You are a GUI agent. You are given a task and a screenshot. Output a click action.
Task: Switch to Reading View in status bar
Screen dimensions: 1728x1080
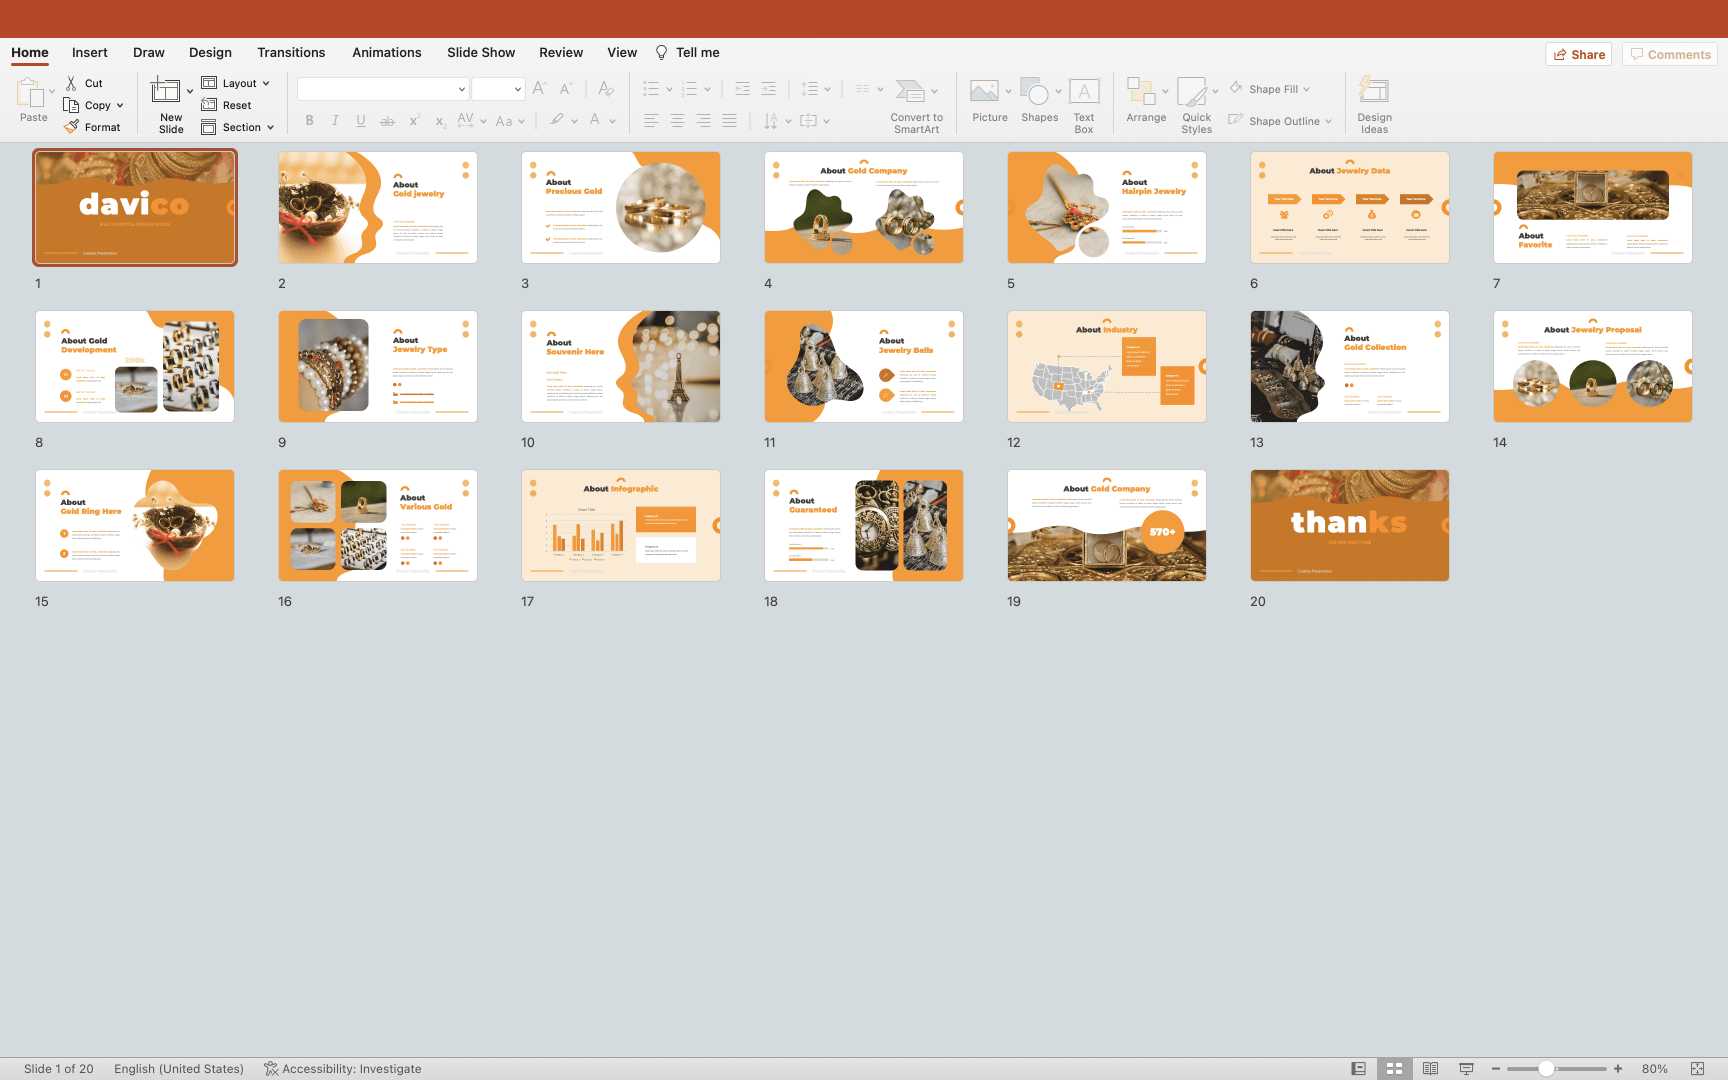tap(1430, 1069)
